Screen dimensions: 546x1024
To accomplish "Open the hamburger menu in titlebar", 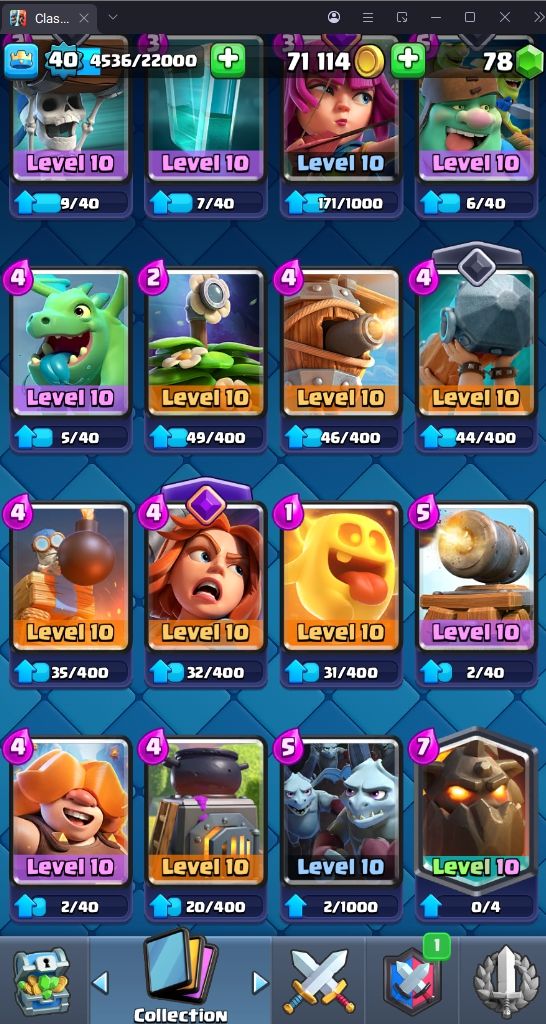I will 368,17.
